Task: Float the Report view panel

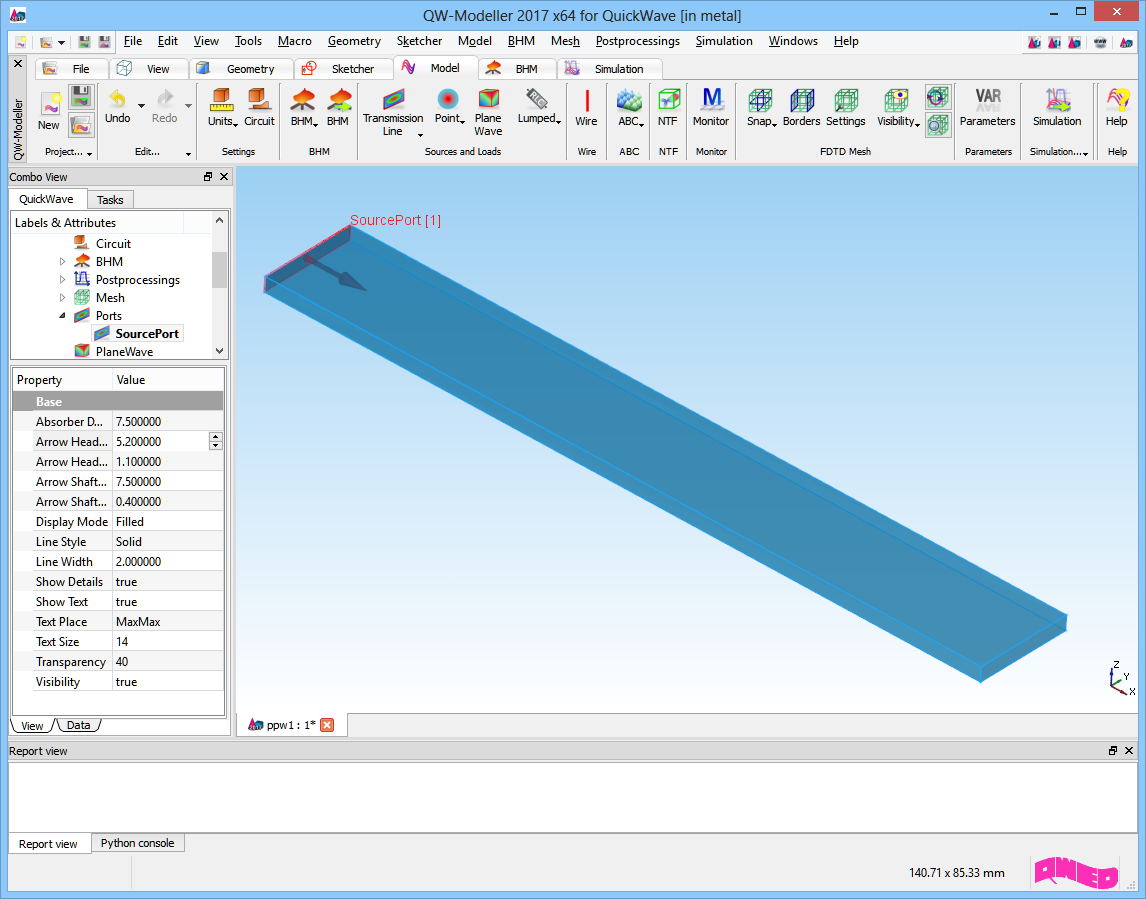Action: pos(1112,751)
